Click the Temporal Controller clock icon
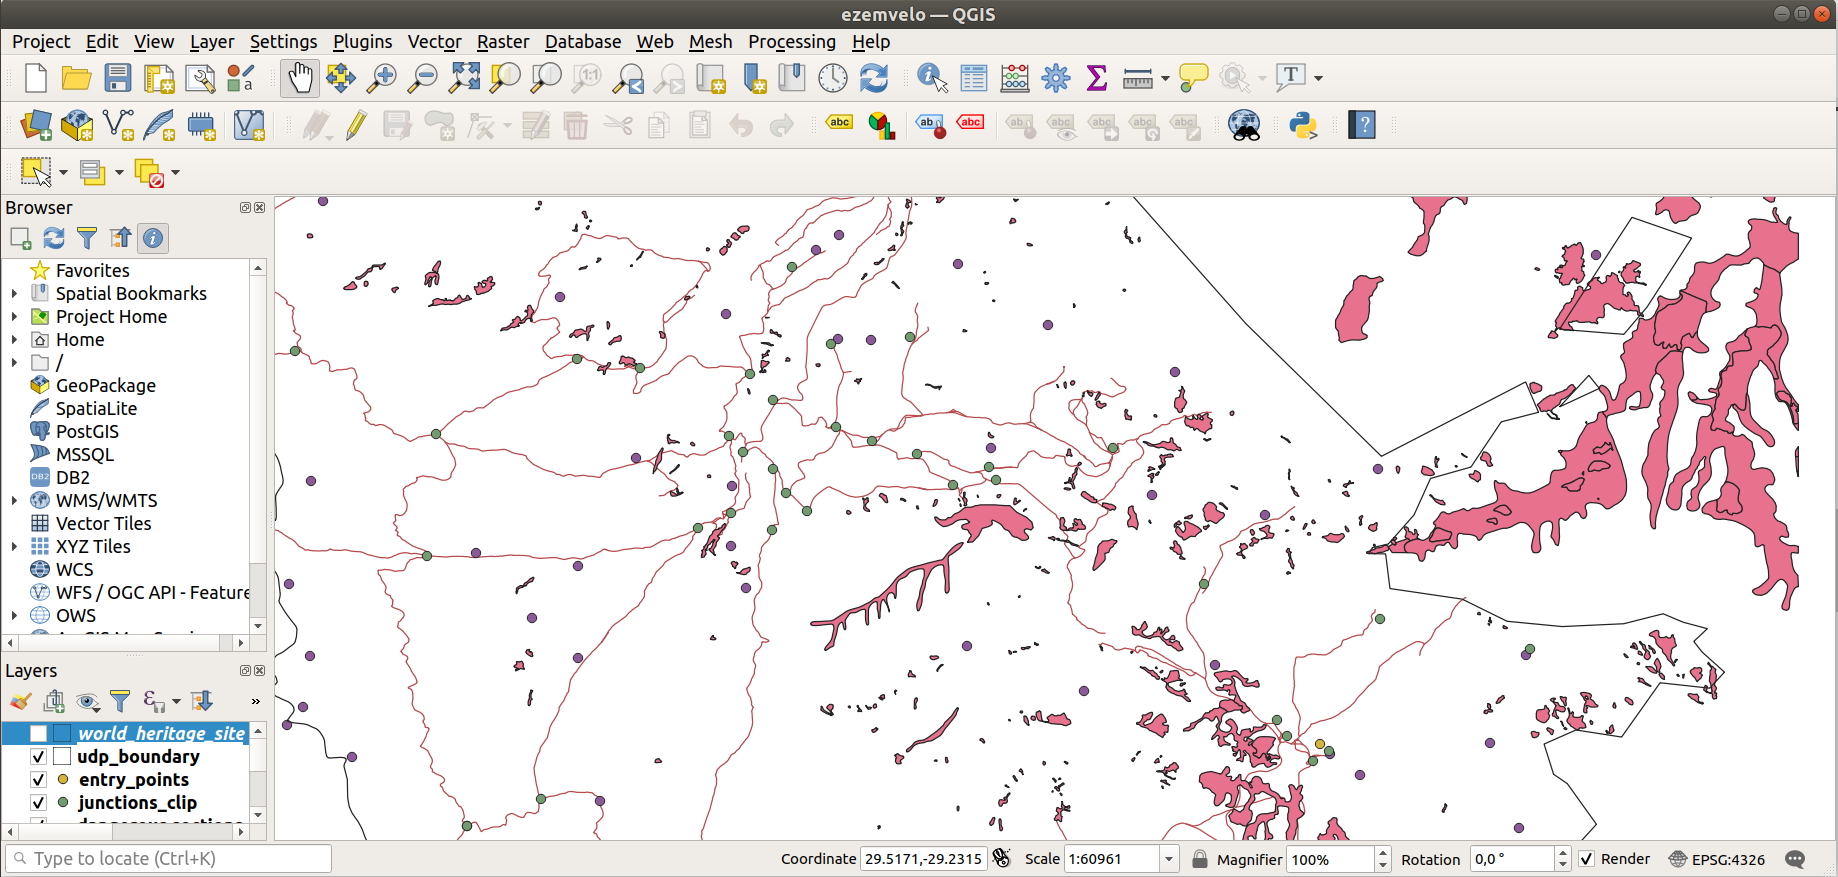The image size is (1838, 877). coord(832,78)
